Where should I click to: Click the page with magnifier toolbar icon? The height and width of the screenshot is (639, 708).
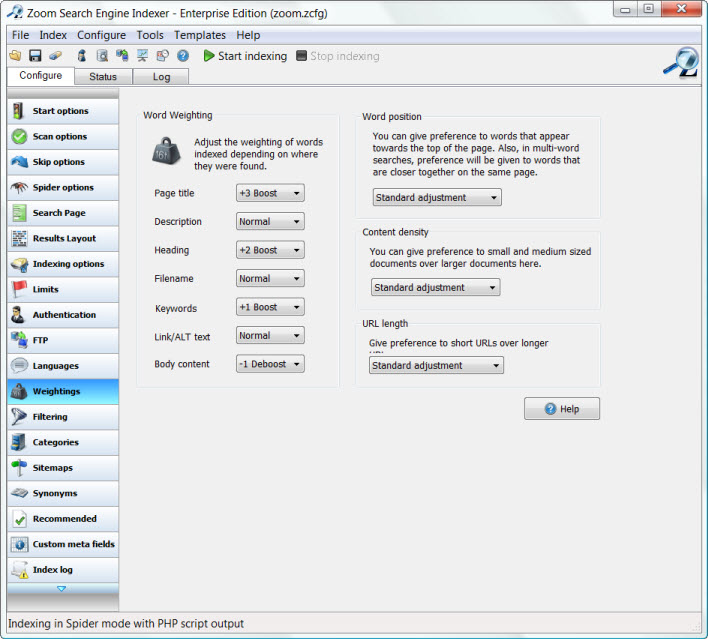[102, 56]
